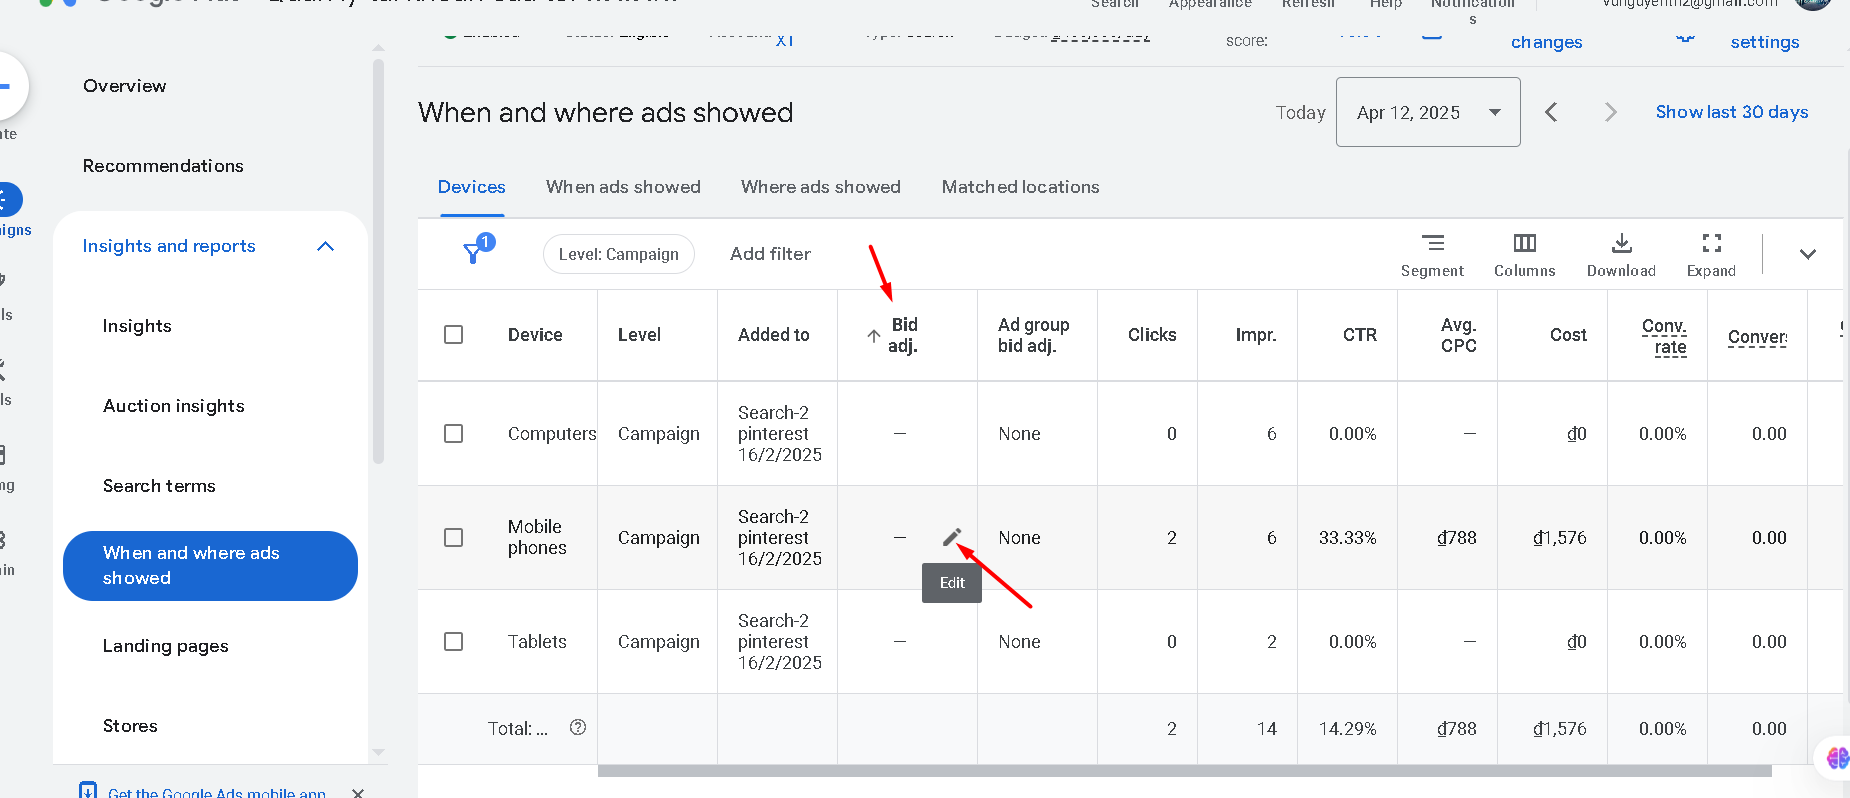Sort by the Avg. CPC column header

[1458, 335]
